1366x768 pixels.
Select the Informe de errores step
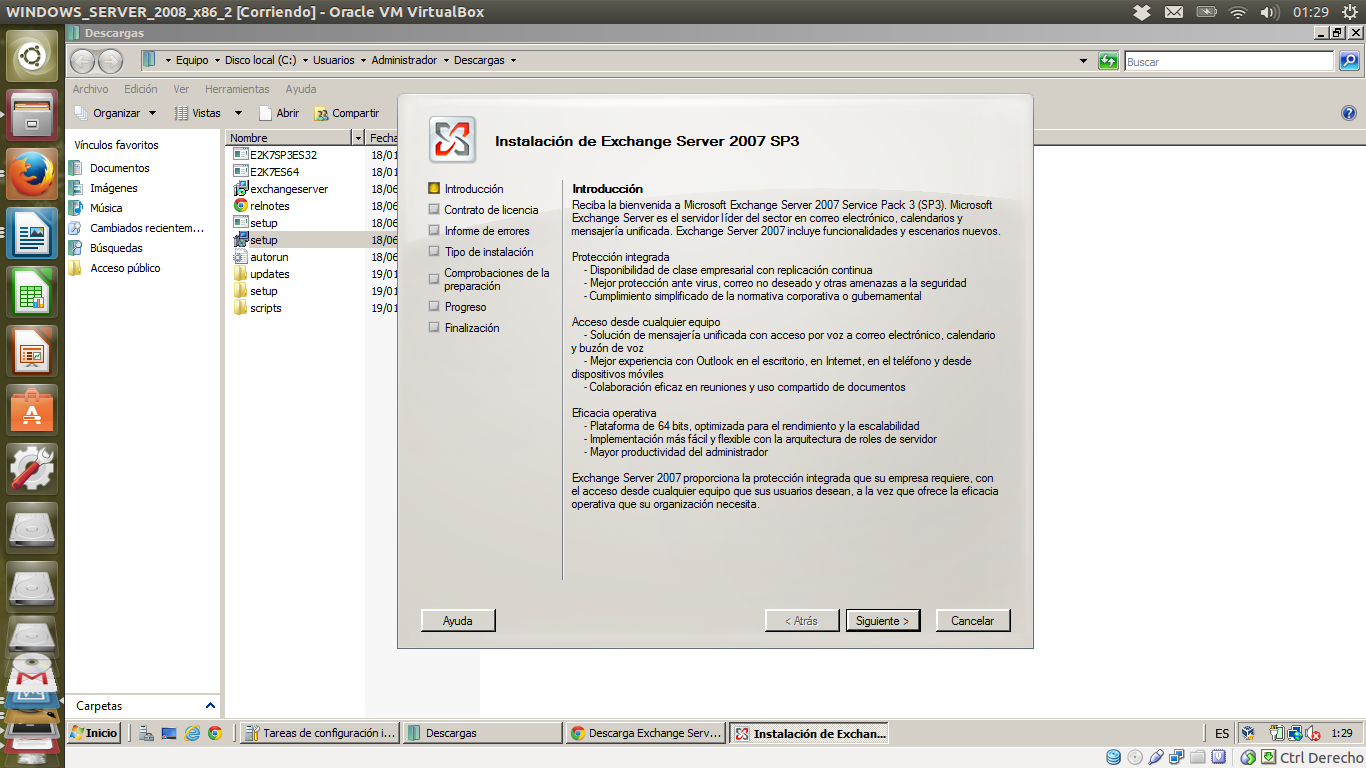pos(486,231)
